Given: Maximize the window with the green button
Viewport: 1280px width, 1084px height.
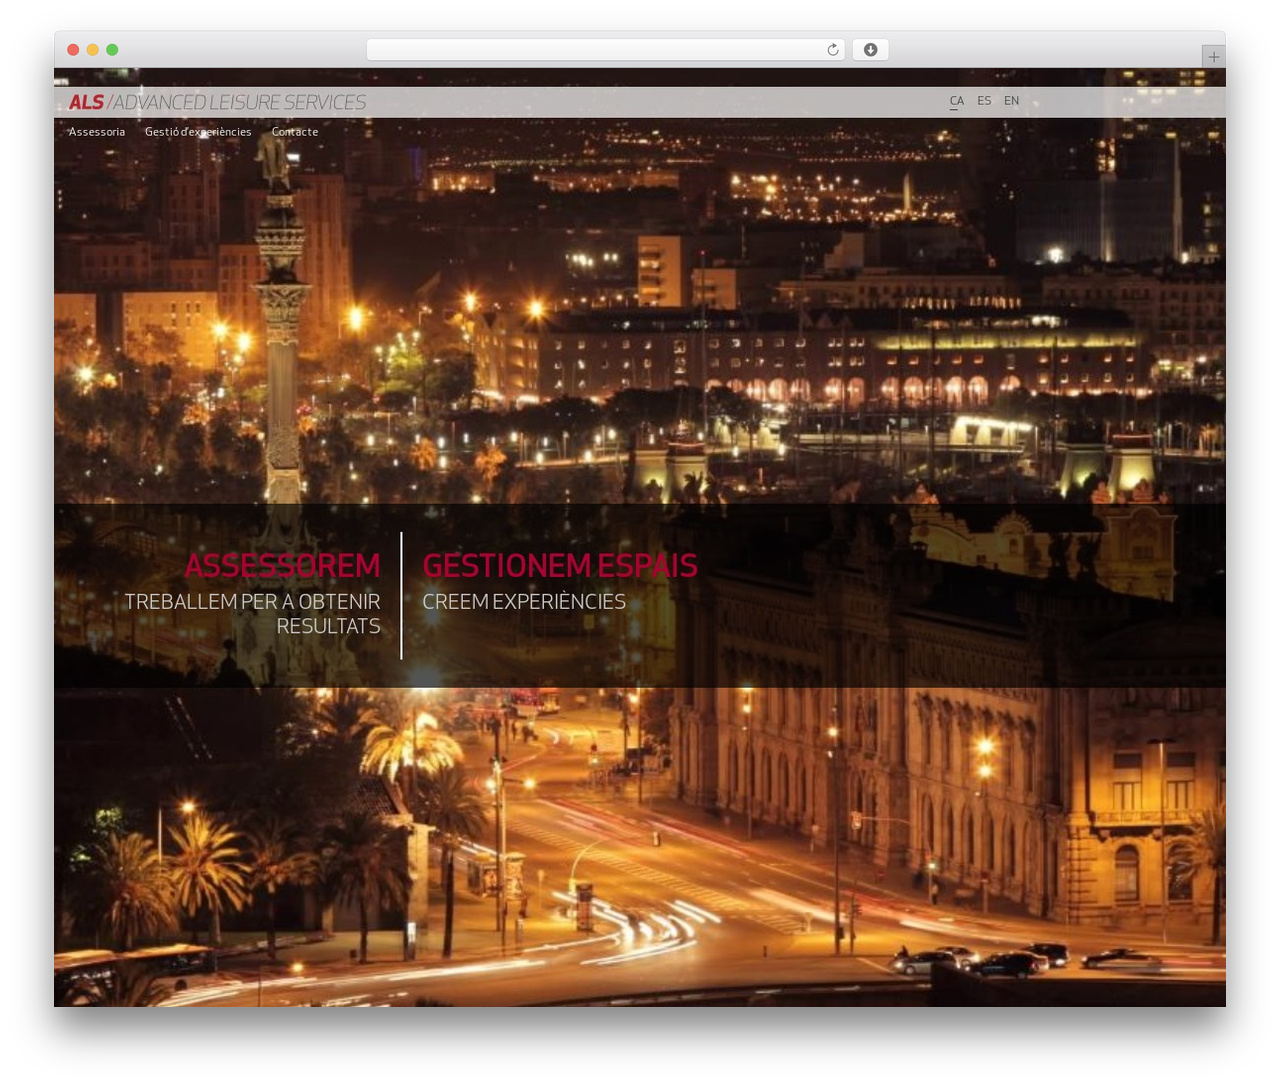Looking at the screenshot, I should (x=112, y=50).
